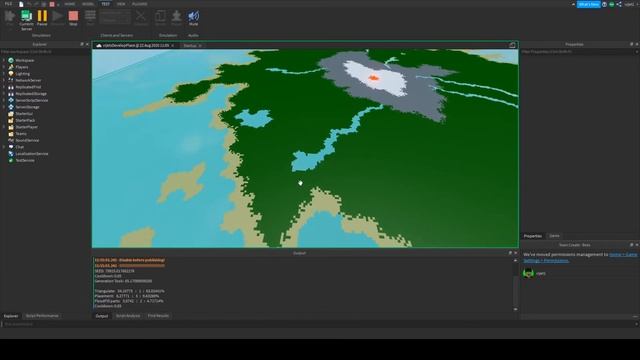Viewport: 640px width, 360px height.
Task: Select ServerStorage icon in Explorer
Action: (11, 107)
